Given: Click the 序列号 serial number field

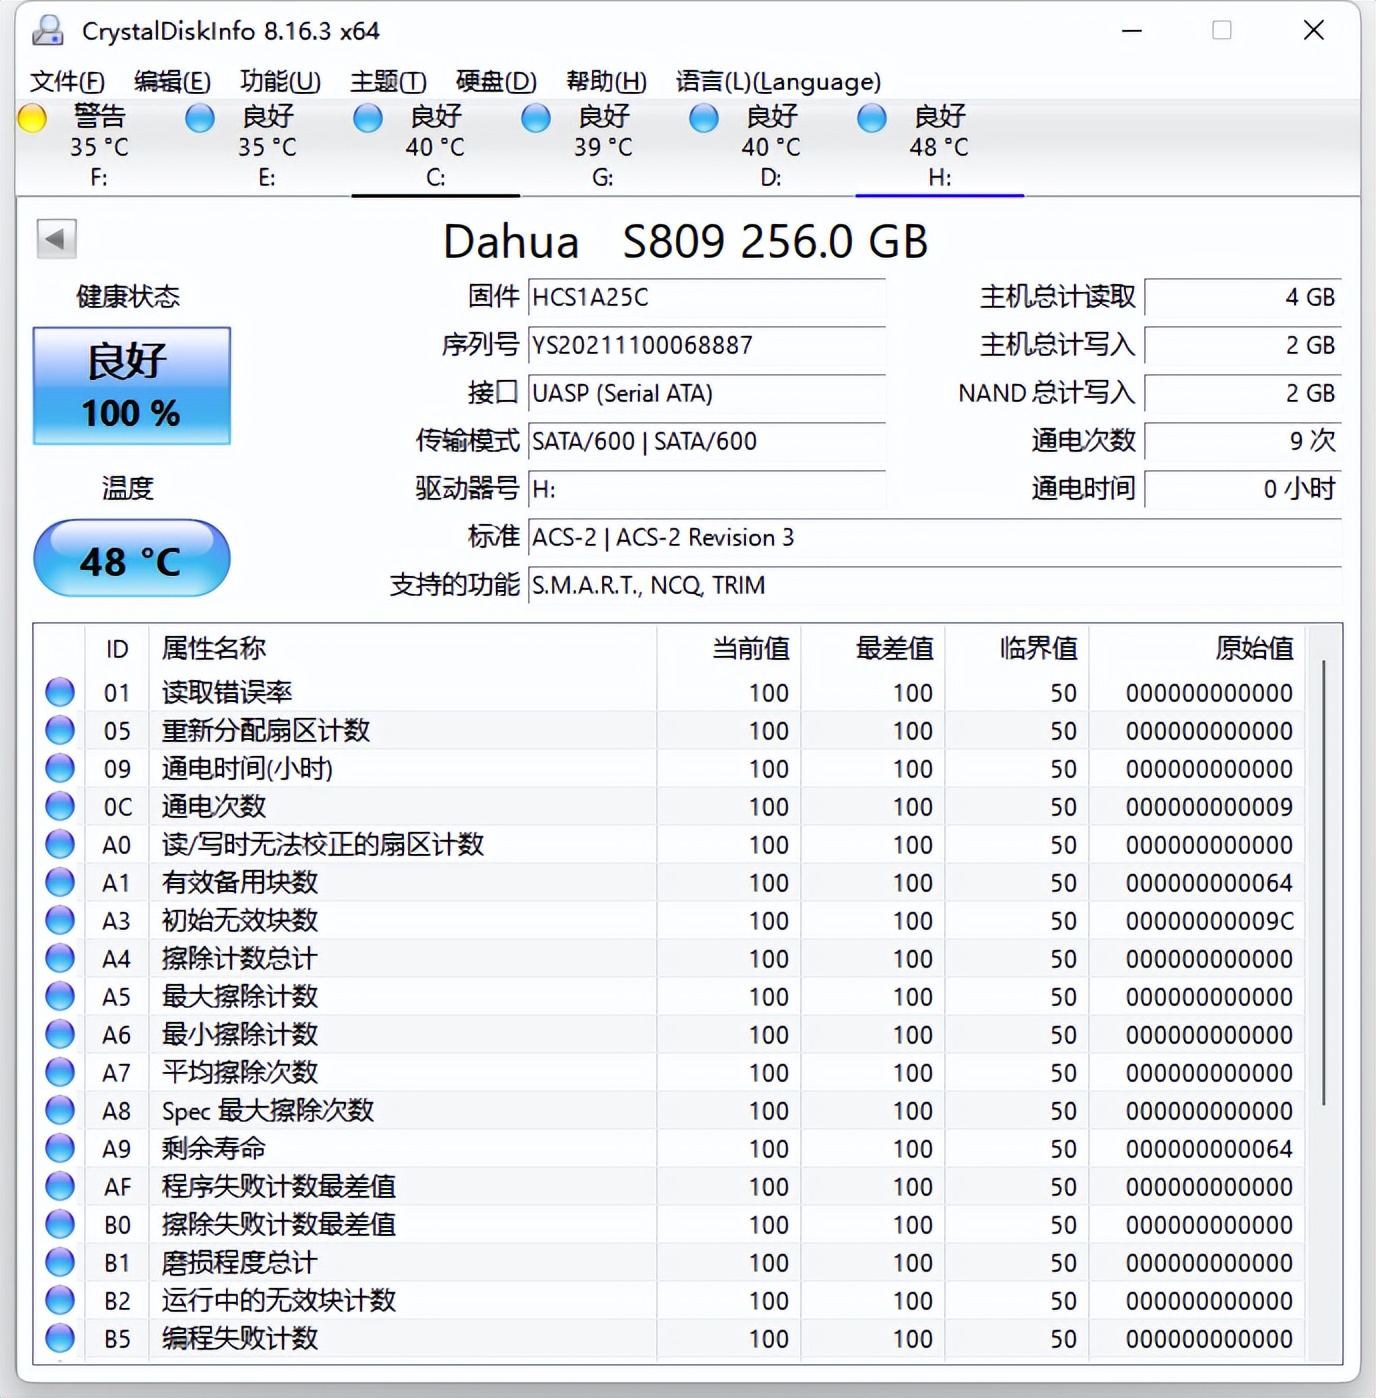Looking at the screenshot, I should pyautogui.click(x=706, y=345).
